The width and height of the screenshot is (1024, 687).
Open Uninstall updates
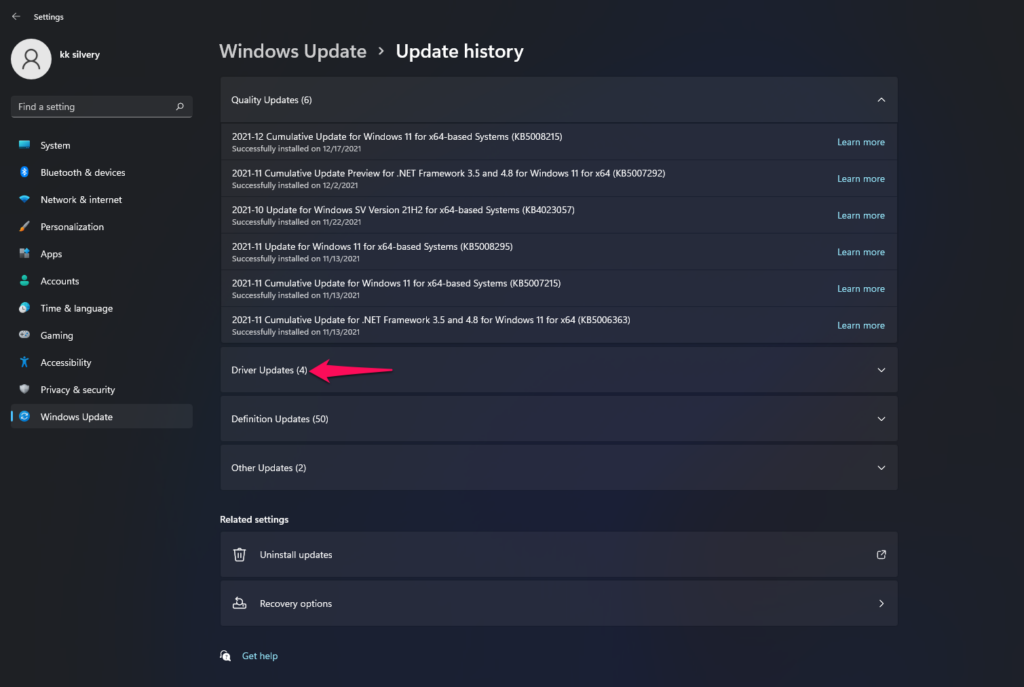[x=558, y=554]
